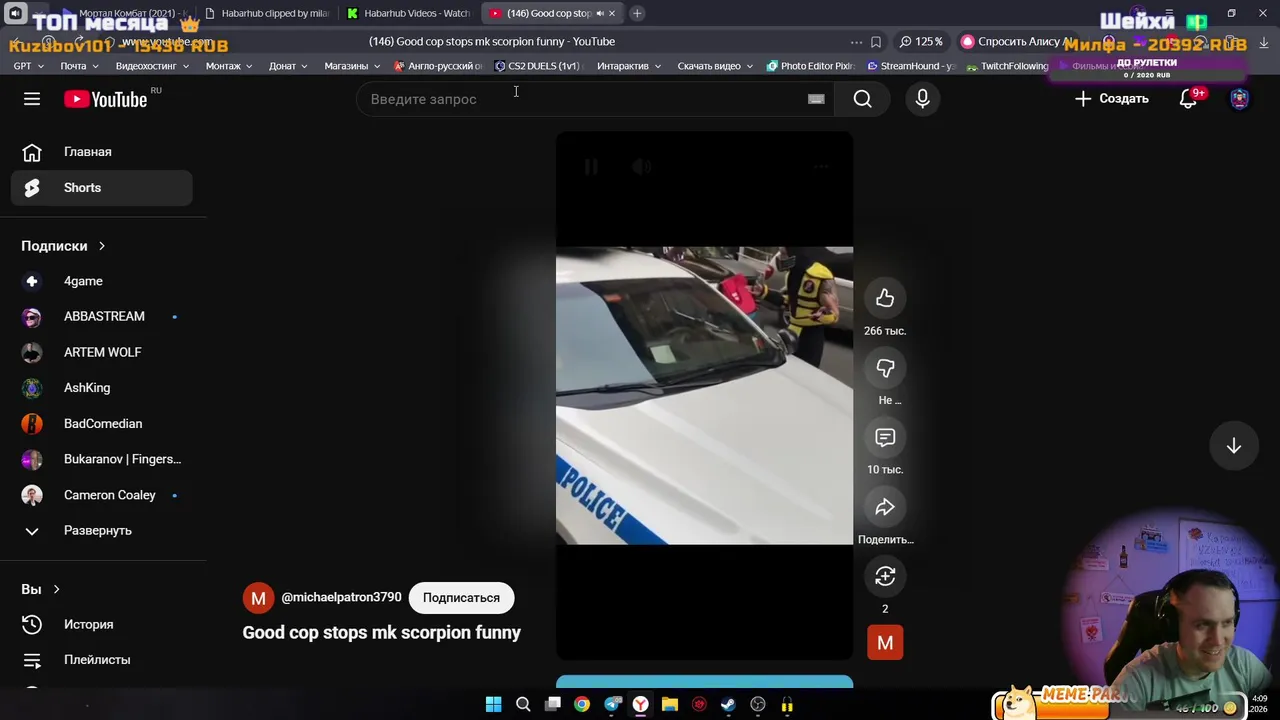Click Спросить Алису button
1280x720 pixels.
coord(1016,42)
